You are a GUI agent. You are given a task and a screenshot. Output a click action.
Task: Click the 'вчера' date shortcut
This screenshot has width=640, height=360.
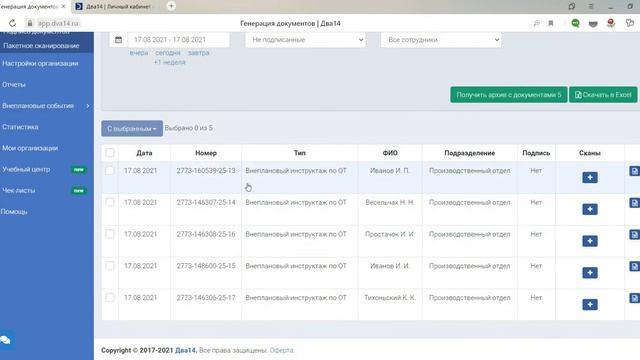[x=139, y=53]
